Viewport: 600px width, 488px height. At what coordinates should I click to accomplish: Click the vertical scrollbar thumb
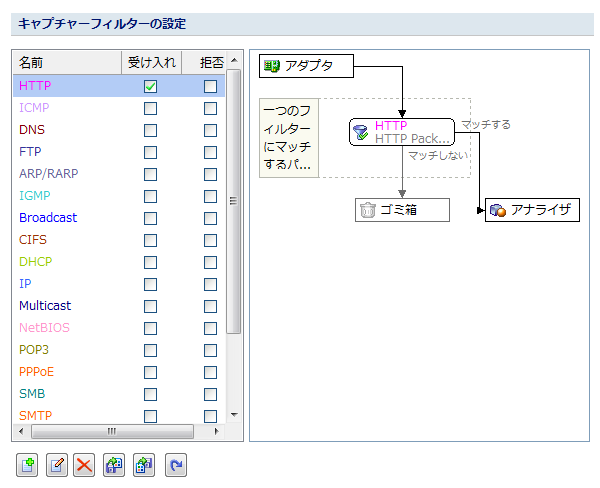tap(234, 200)
